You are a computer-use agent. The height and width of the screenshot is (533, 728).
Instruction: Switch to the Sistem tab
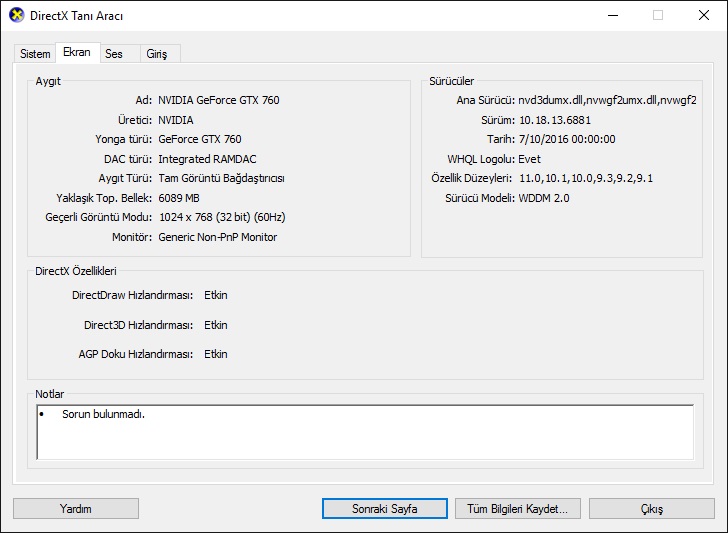click(x=35, y=54)
